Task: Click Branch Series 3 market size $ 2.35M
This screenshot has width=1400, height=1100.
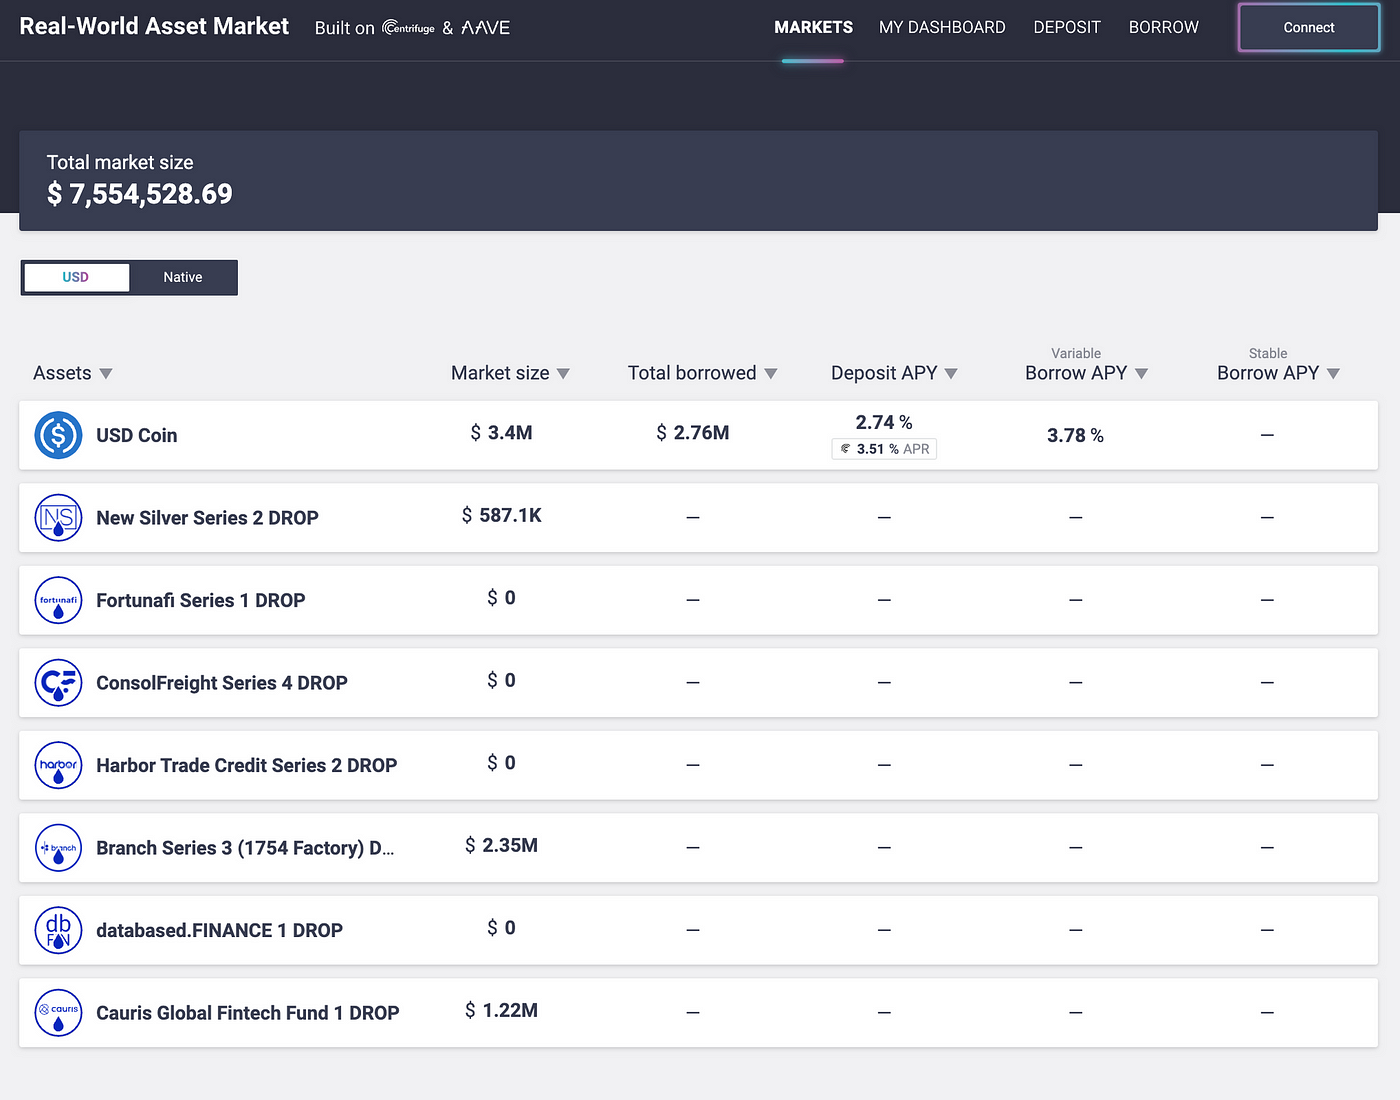Action: [501, 845]
